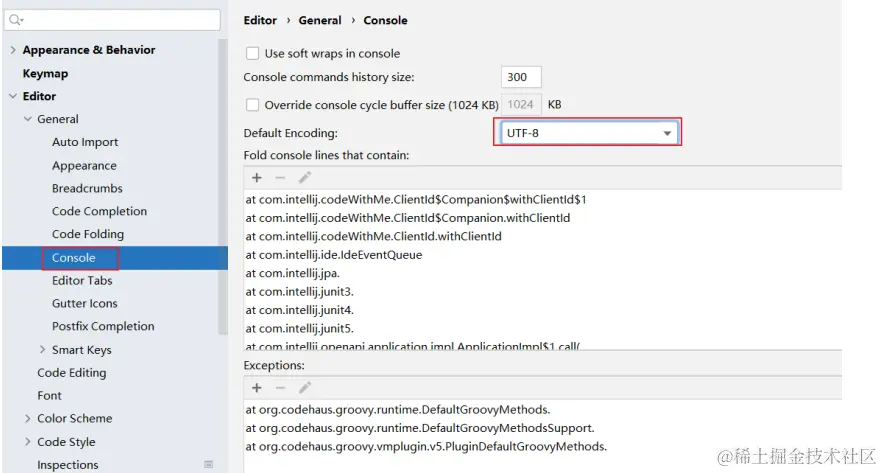Screen dimensions: 883x473
Task: Open Editor Tabs settings
Action: tap(82, 280)
